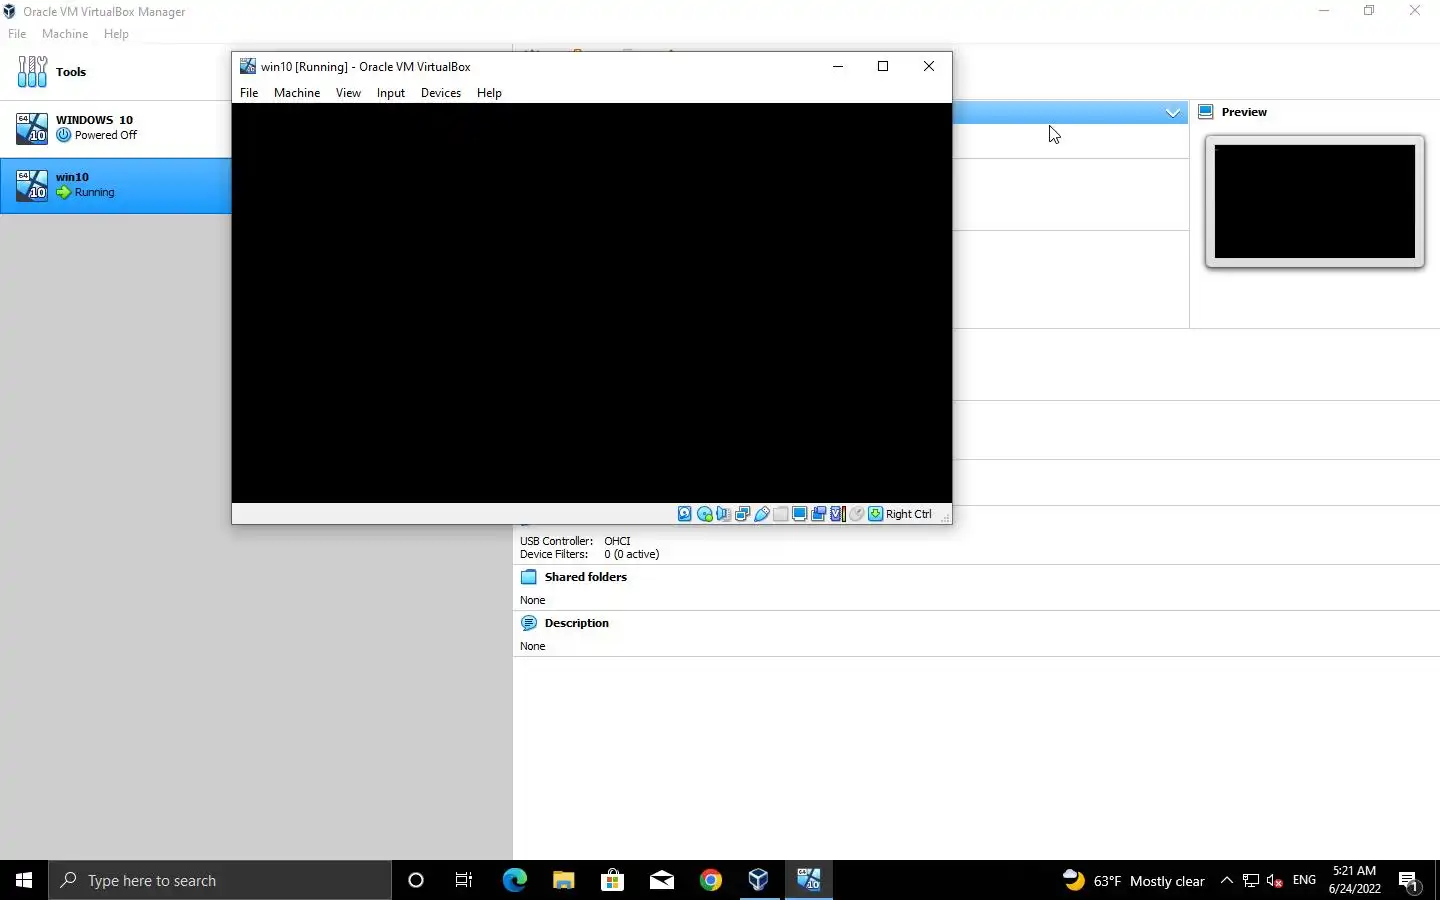
Task: Open Microsoft Store from taskbar
Action: tap(612, 880)
